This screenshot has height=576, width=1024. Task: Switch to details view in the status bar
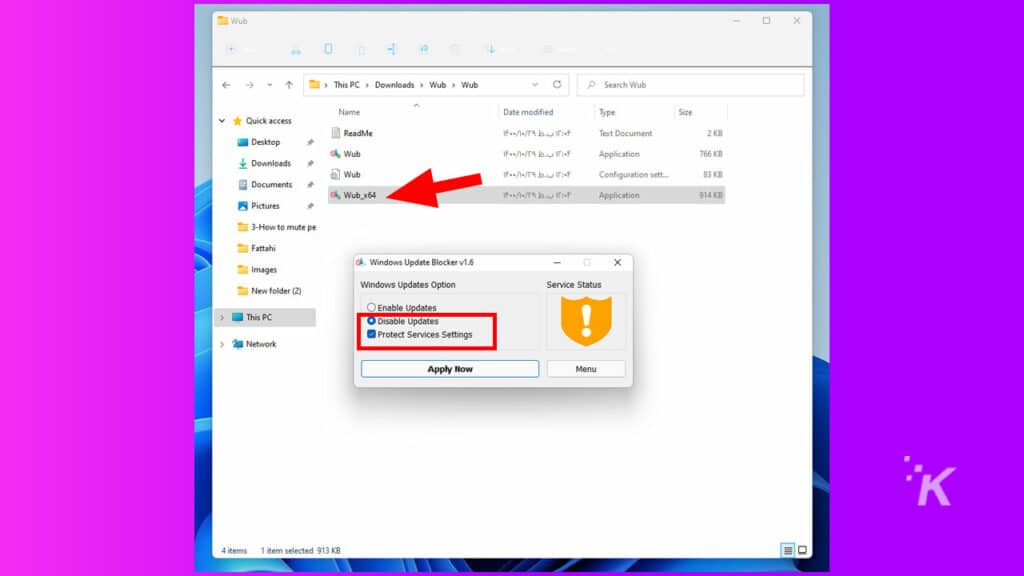click(788, 550)
